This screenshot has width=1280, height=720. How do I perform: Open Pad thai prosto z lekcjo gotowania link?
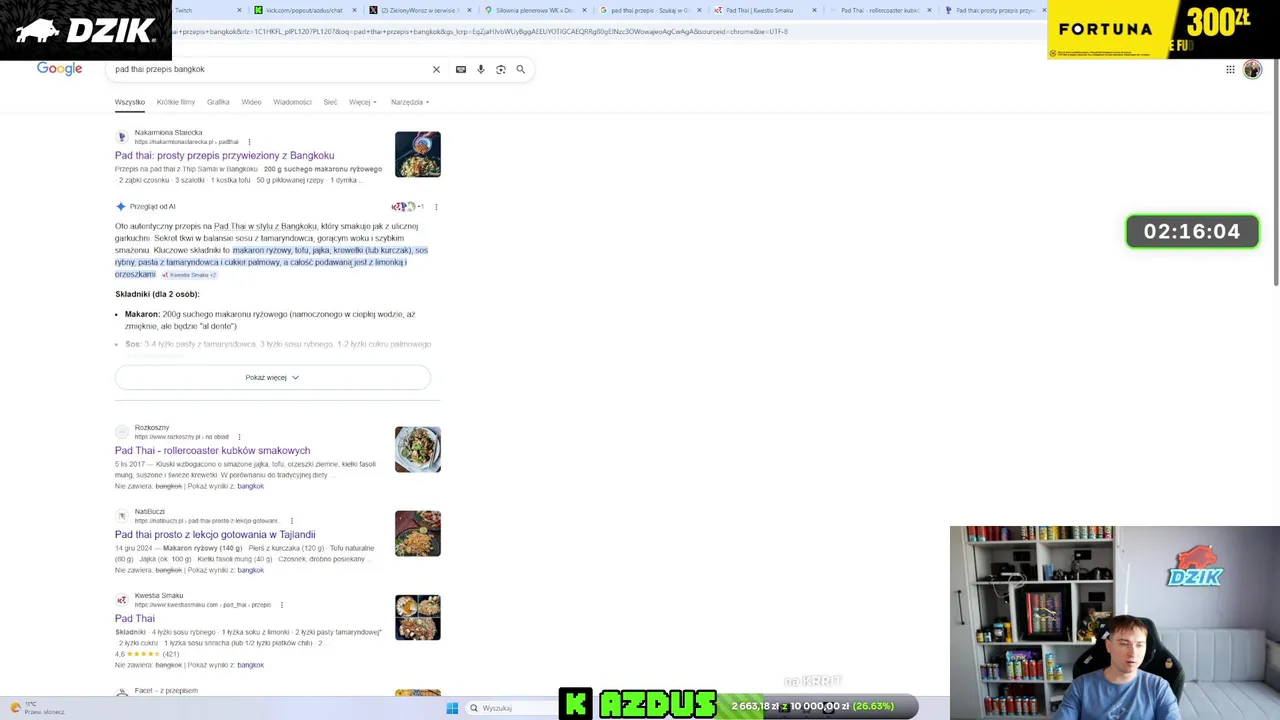point(215,535)
